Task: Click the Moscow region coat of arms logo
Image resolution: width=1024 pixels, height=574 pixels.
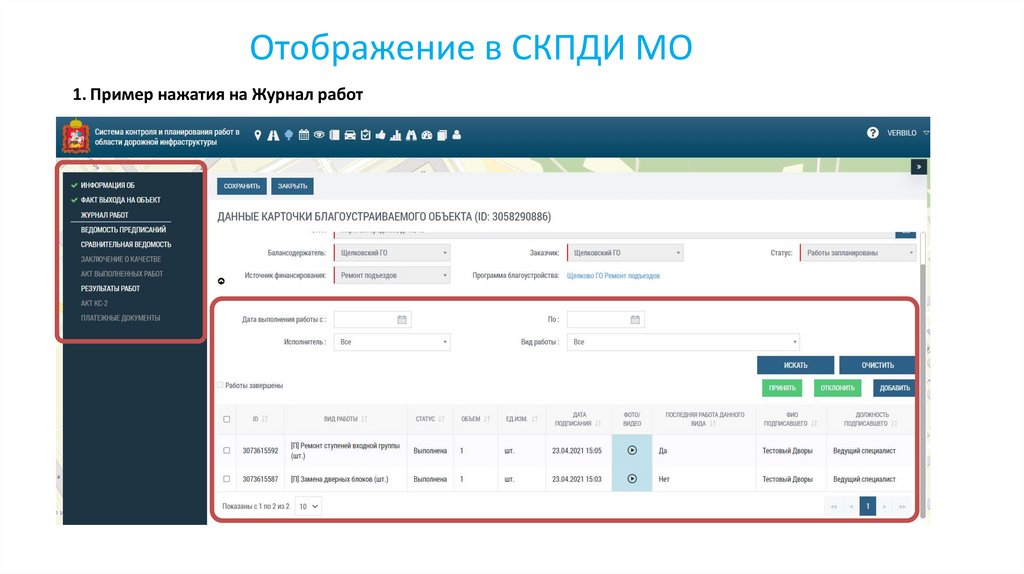Action: [x=76, y=136]
